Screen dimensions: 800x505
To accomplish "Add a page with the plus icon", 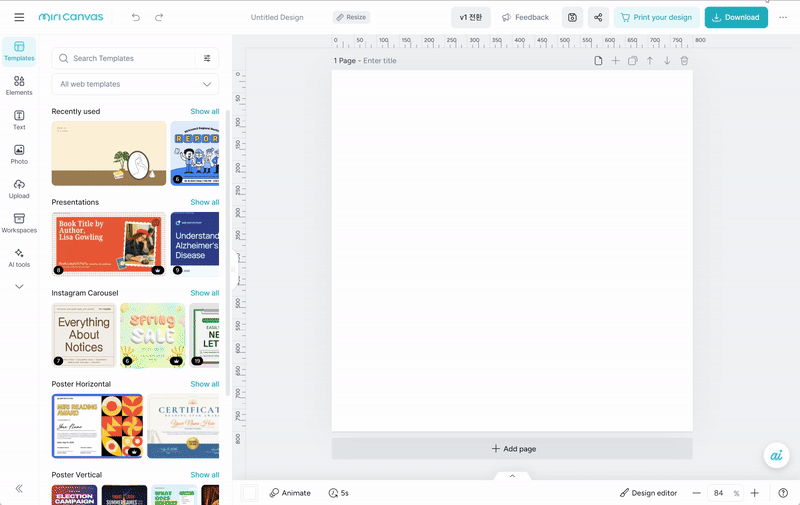I will point(615,61).
